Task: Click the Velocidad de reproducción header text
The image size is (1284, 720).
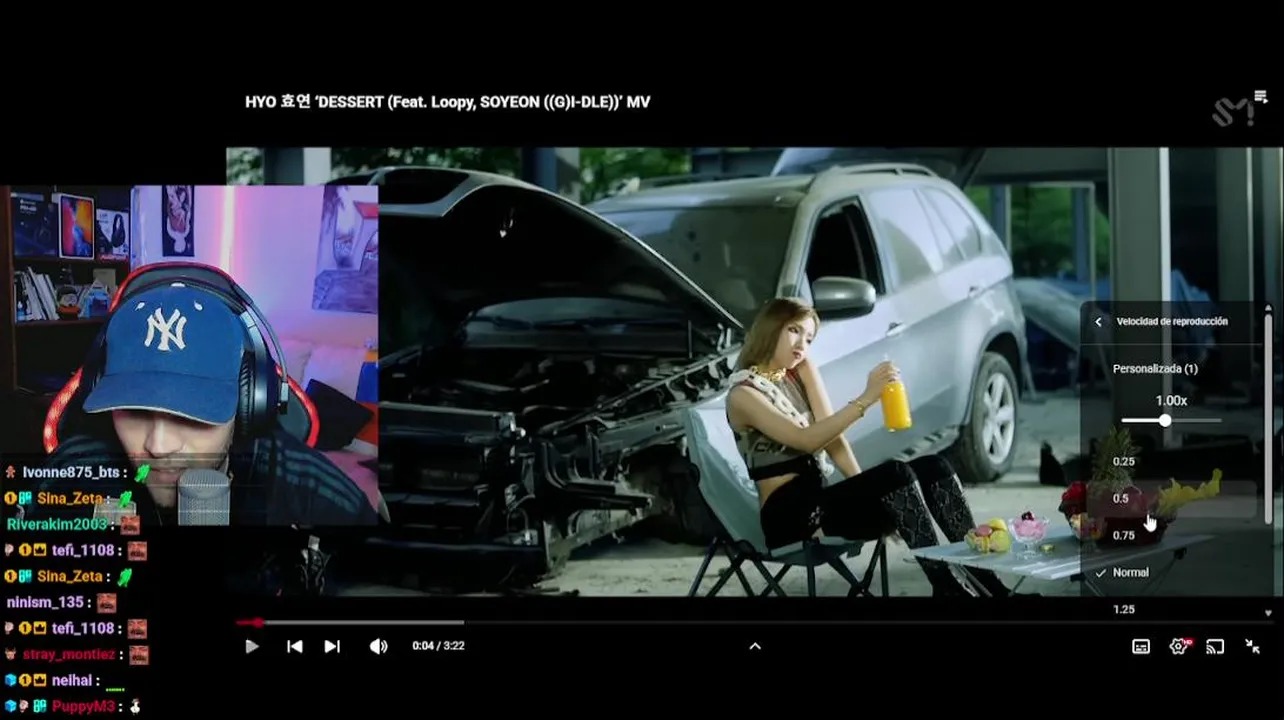Action: pyautogui.click(x=1172, y=322)
